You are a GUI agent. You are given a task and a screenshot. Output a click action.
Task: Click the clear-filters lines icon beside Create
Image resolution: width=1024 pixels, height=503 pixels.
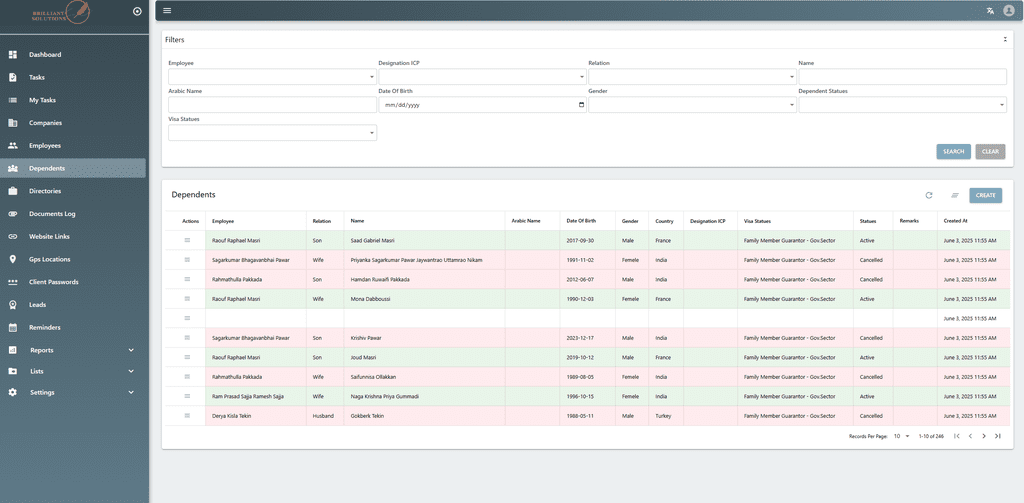click(954, 195)
